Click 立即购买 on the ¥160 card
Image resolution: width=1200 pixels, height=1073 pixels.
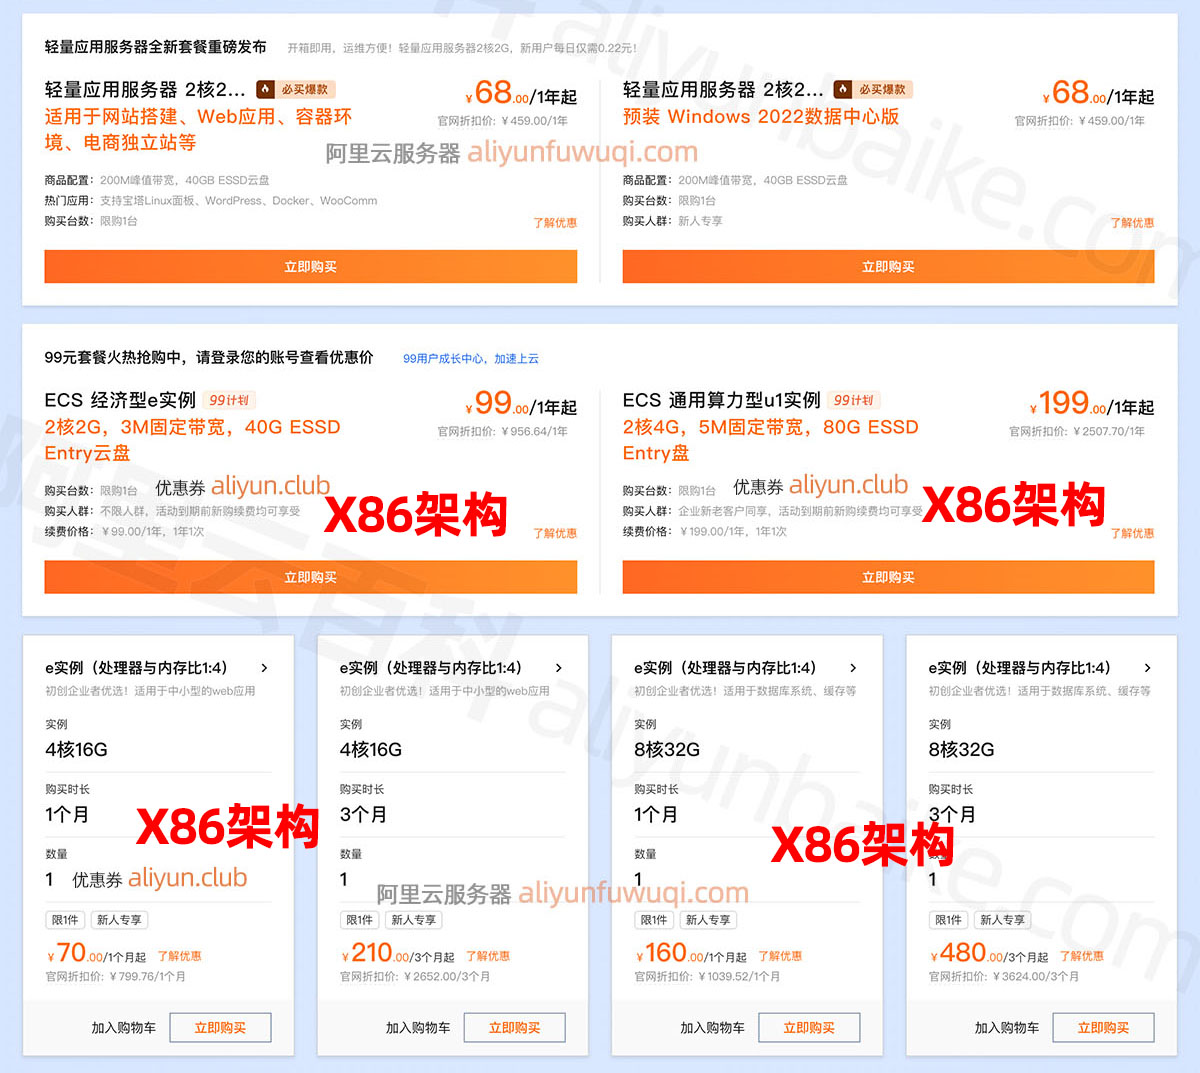click(809, 1027)
